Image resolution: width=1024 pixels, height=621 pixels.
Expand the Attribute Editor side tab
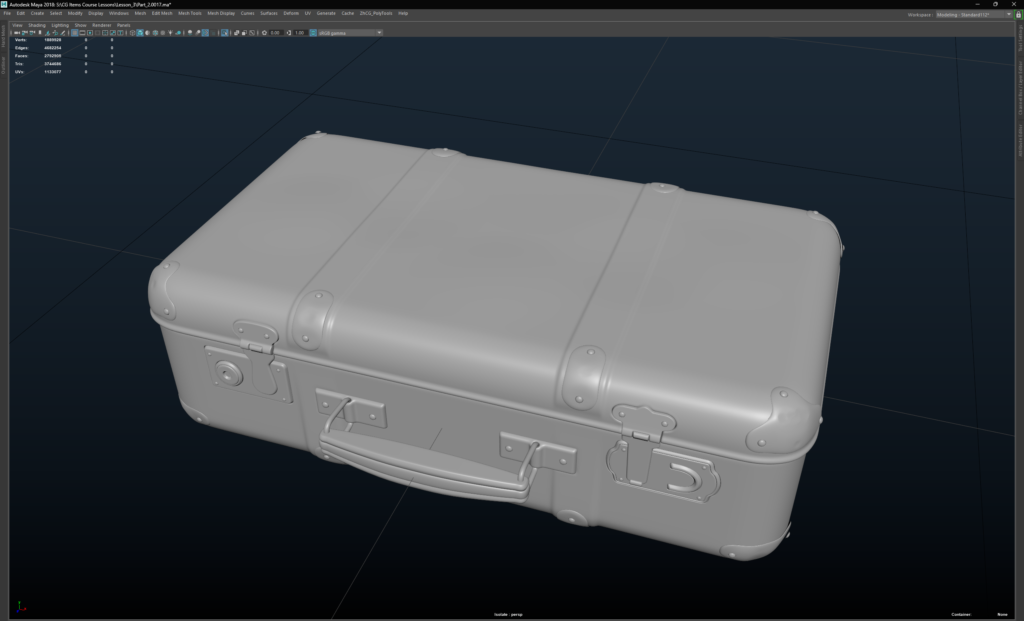coord(1020,140)
